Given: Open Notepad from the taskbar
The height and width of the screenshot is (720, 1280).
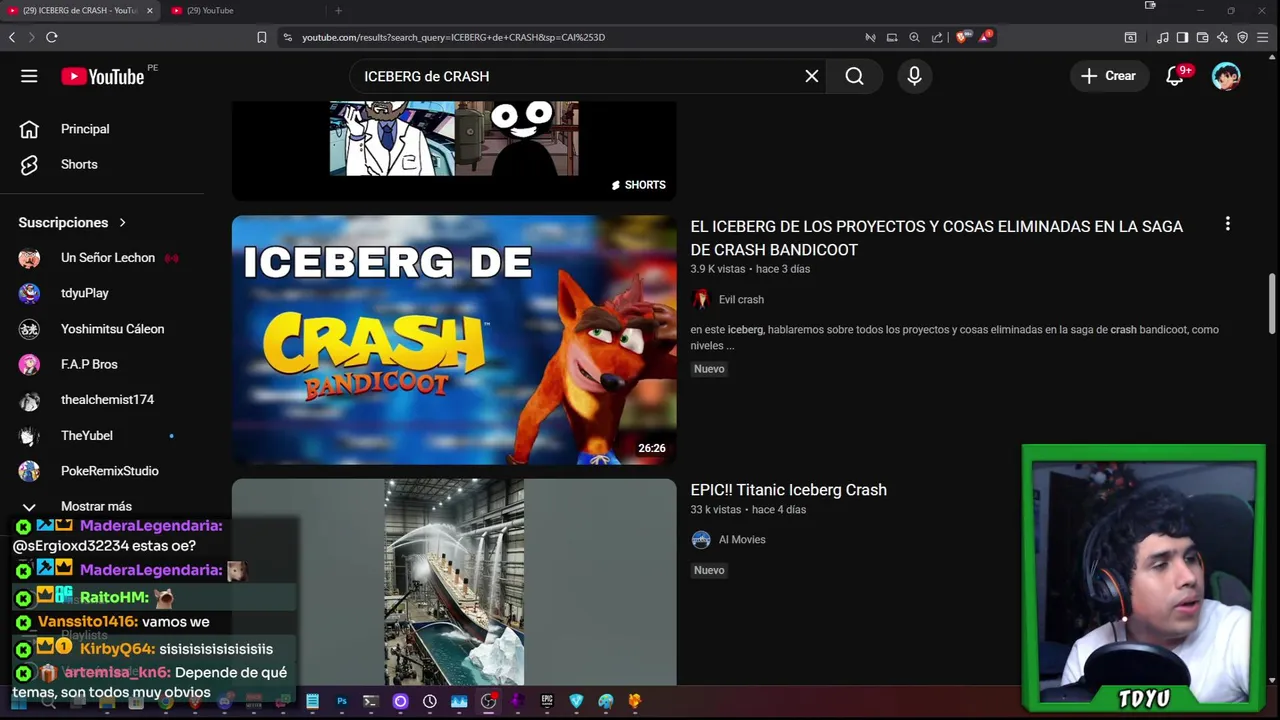Looking at the screenshot, I should coord(312,701).
